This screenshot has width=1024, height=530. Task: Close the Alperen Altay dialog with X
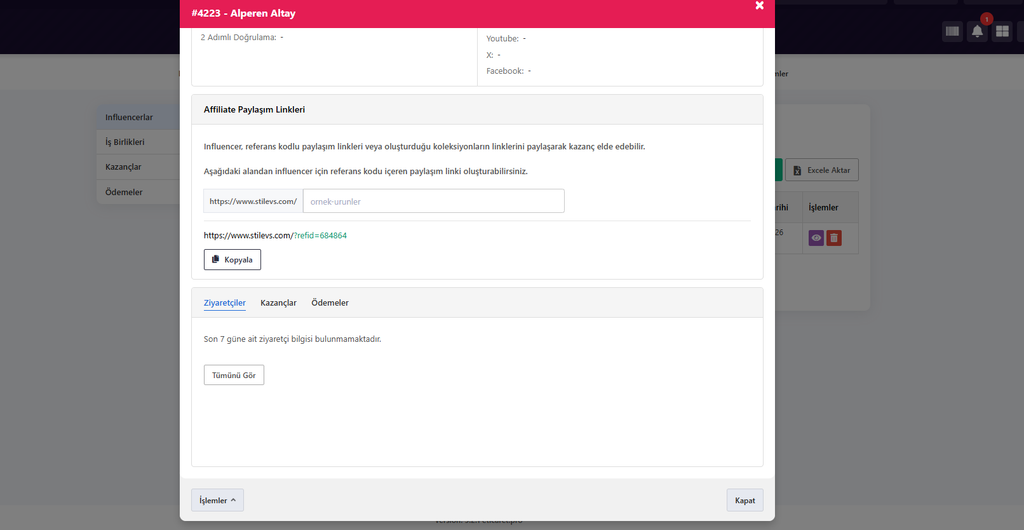760,5
